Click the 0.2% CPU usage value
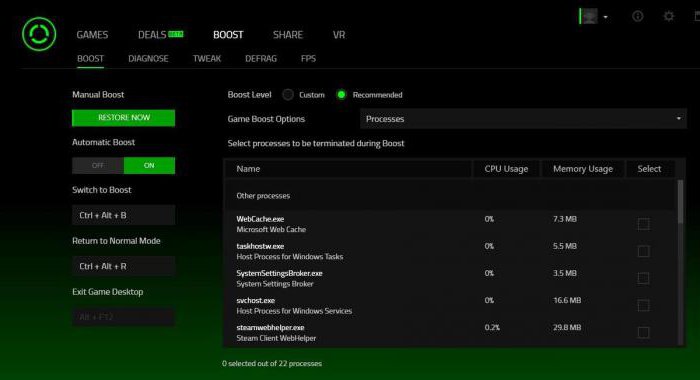The image size is (700, 380). [x=492, y=327]
